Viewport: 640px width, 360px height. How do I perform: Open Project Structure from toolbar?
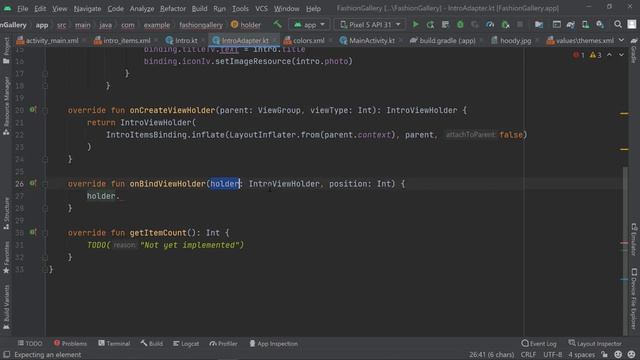(539, 24)
